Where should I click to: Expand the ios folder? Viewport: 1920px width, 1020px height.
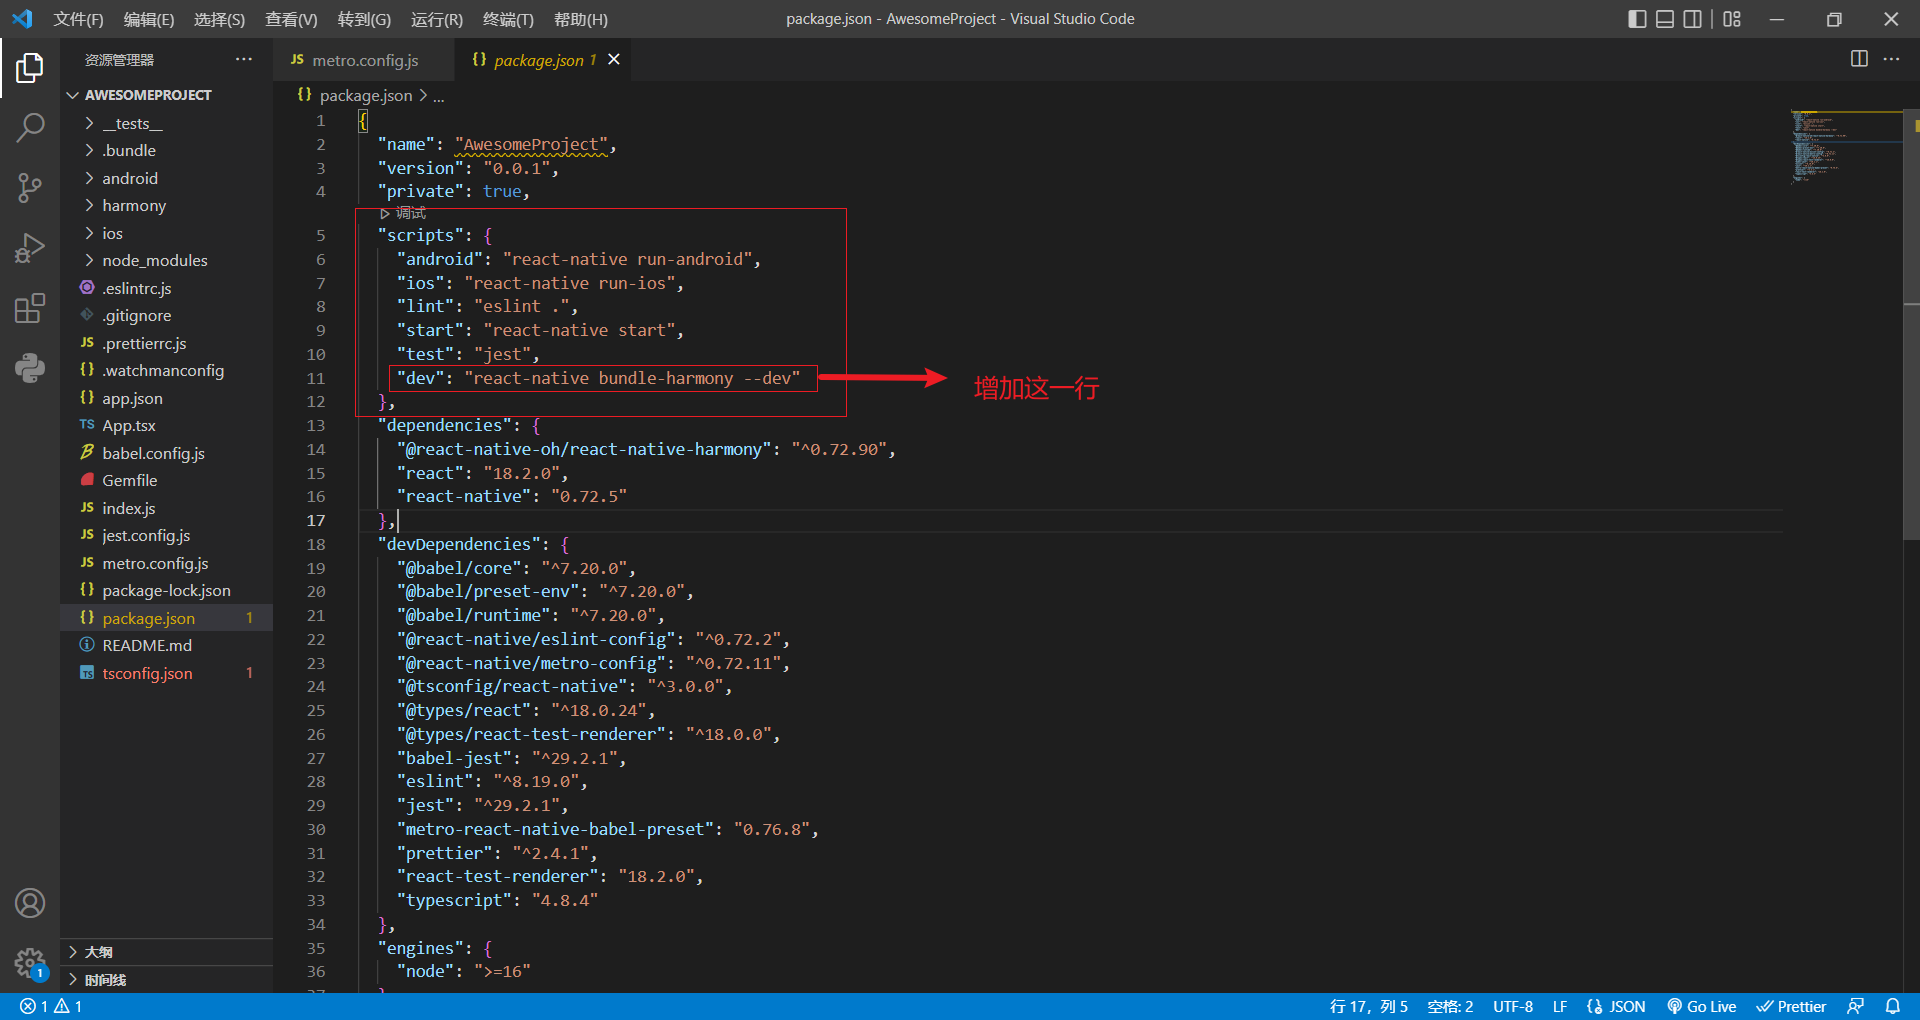pyautogui.click(x=166, y=233)
